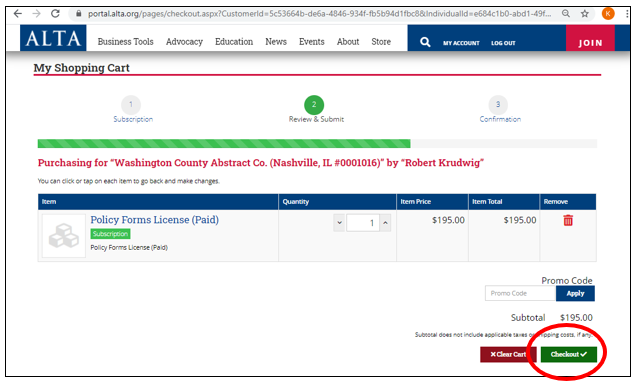Open the Advocacy menu
This screenshot has height=387, width=639.
(184, 42)
